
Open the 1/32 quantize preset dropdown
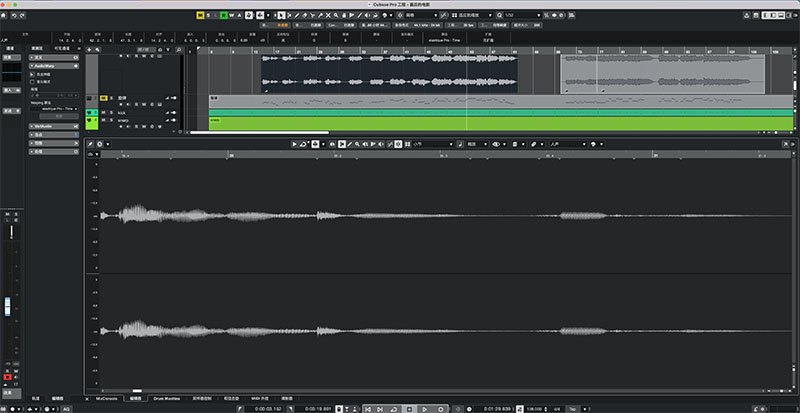pos(522,15)
